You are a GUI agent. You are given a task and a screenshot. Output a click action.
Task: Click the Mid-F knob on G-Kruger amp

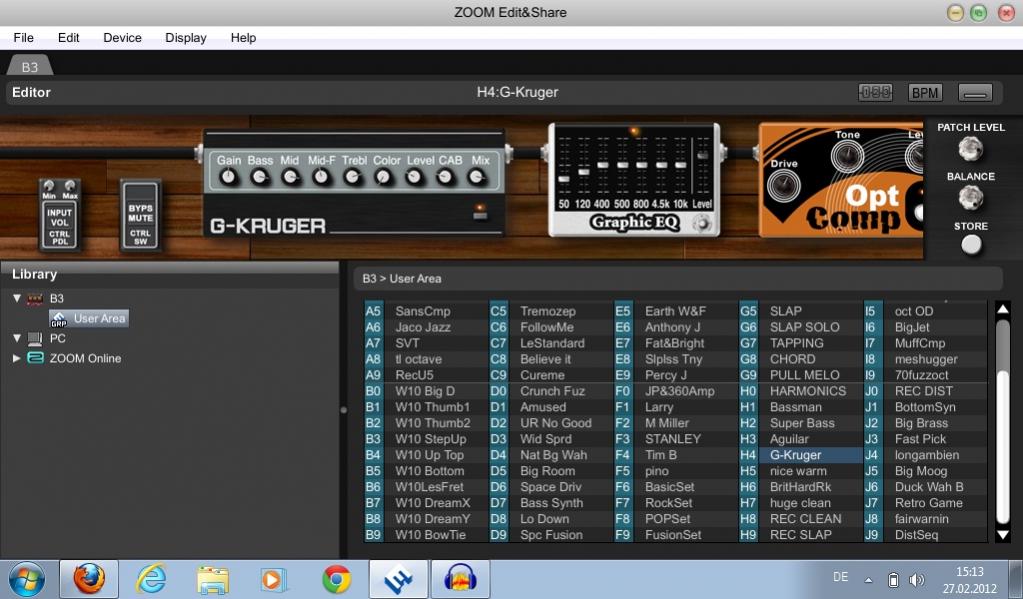pyautogui.click(x=321, y=176)
